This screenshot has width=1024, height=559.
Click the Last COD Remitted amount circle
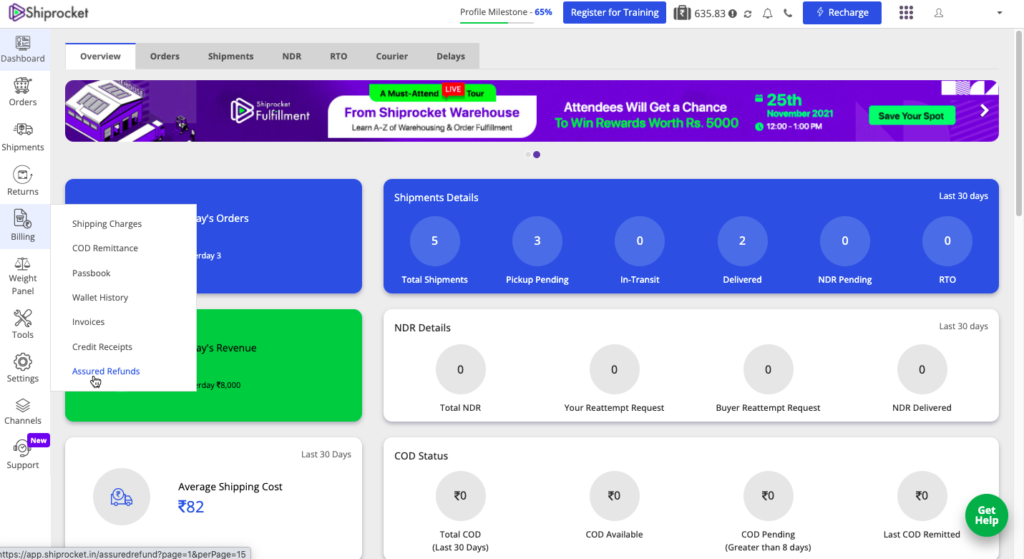(x=922, y=496)
